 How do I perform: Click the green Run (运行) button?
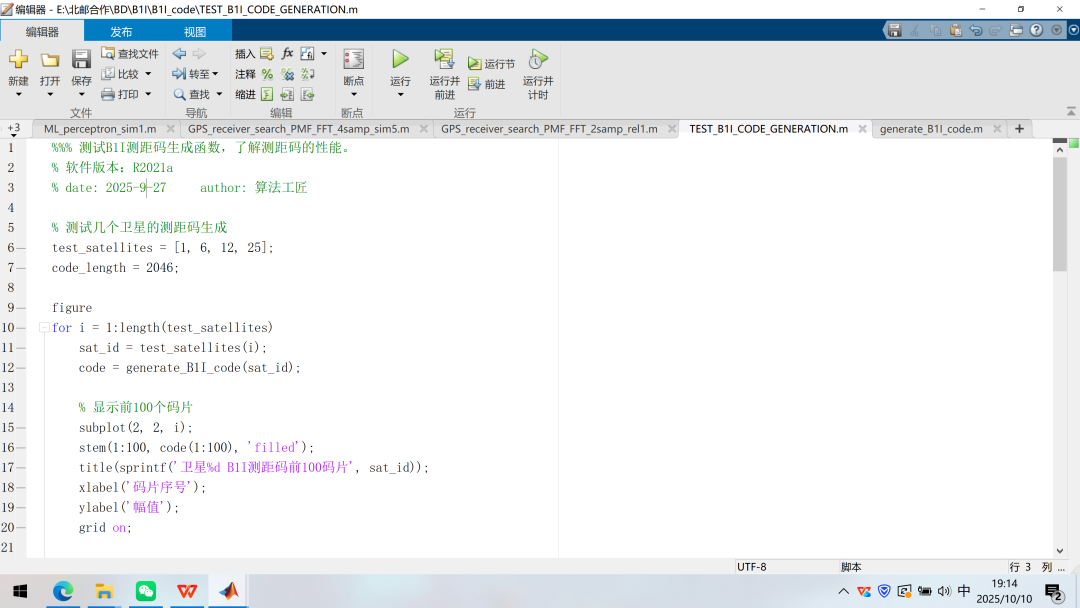pyautogui.click(x=400, y=60)
